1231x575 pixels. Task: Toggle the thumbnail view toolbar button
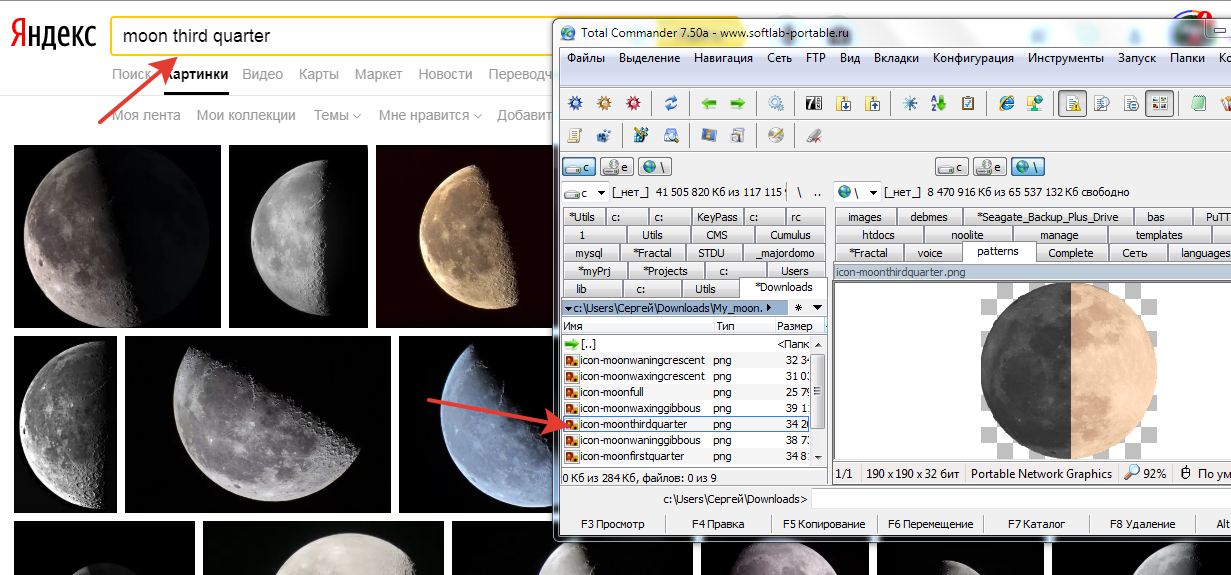coord(1159,103)
